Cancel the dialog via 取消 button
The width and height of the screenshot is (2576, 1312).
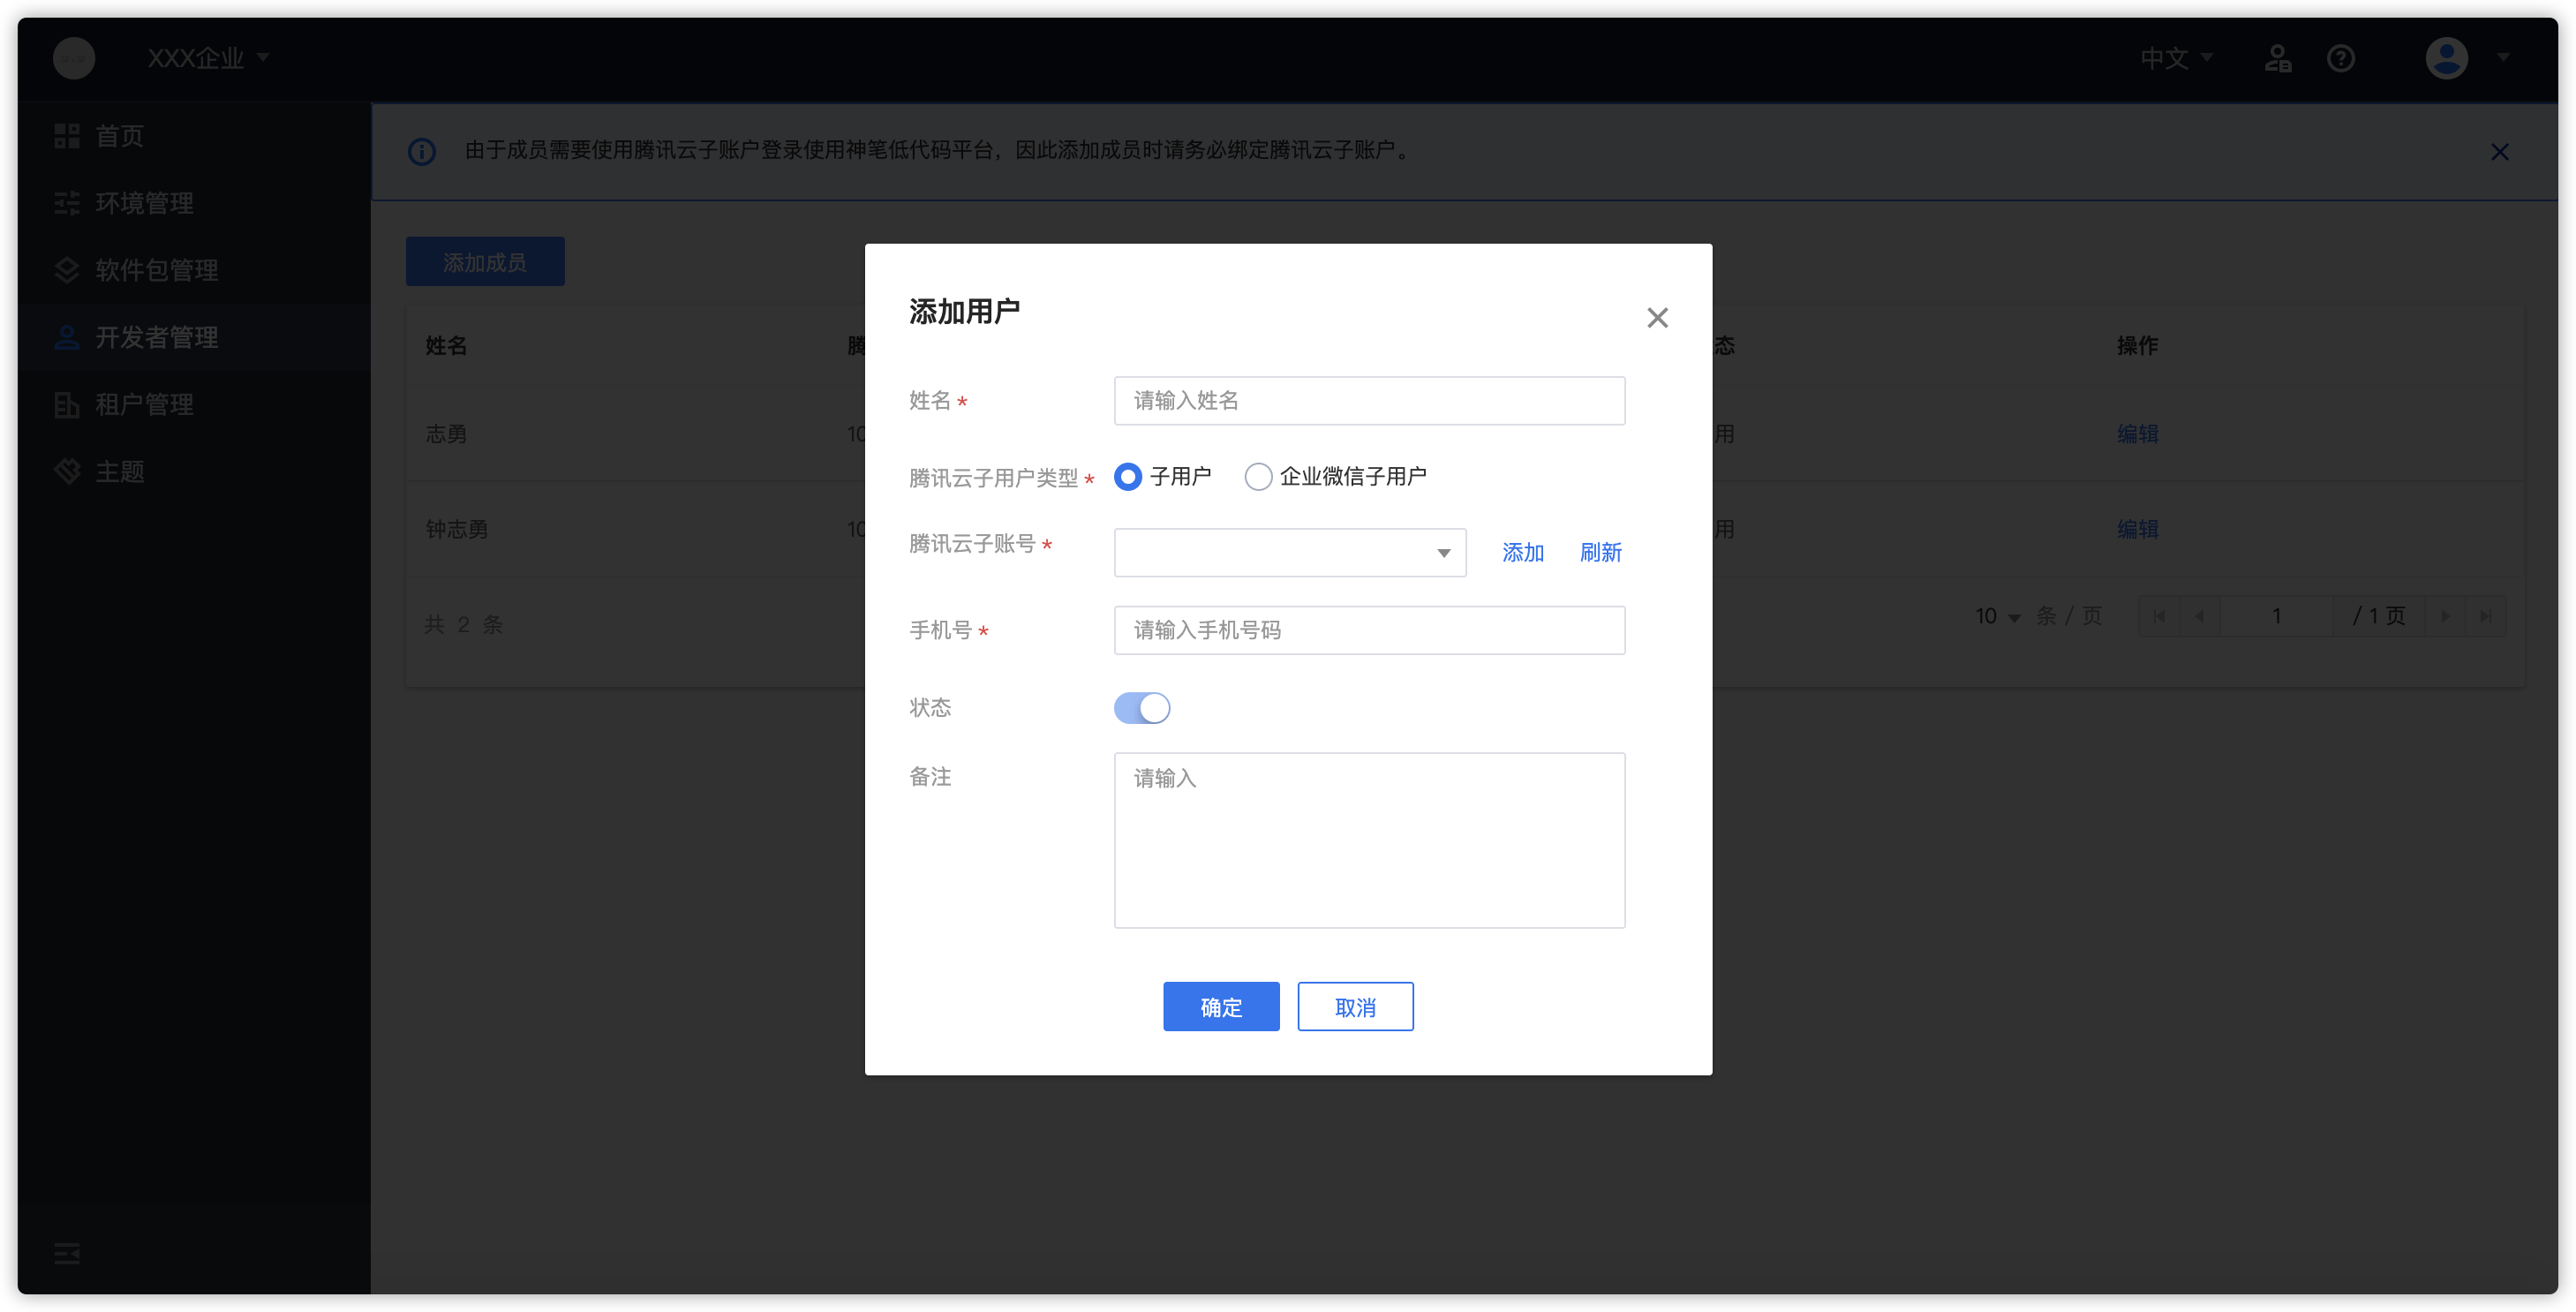[1355, 1006]
